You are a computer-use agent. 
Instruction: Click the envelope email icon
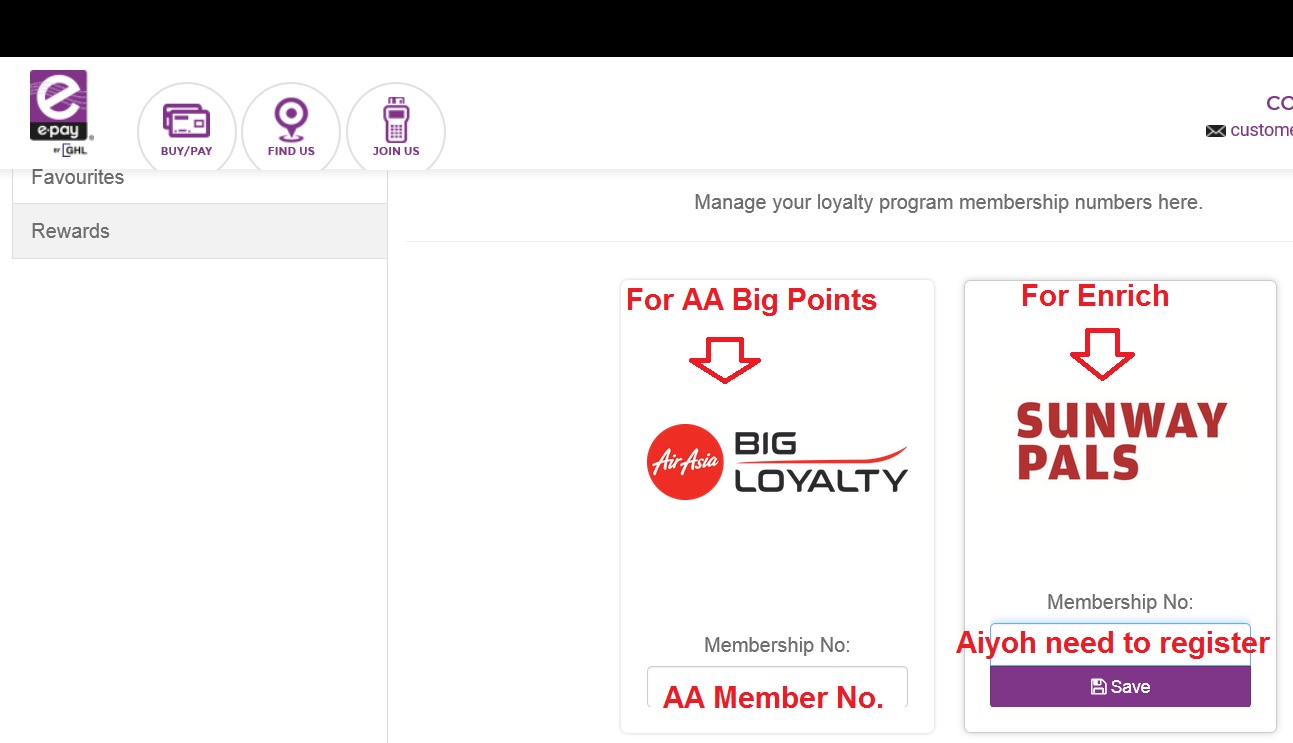(1216, 131)
